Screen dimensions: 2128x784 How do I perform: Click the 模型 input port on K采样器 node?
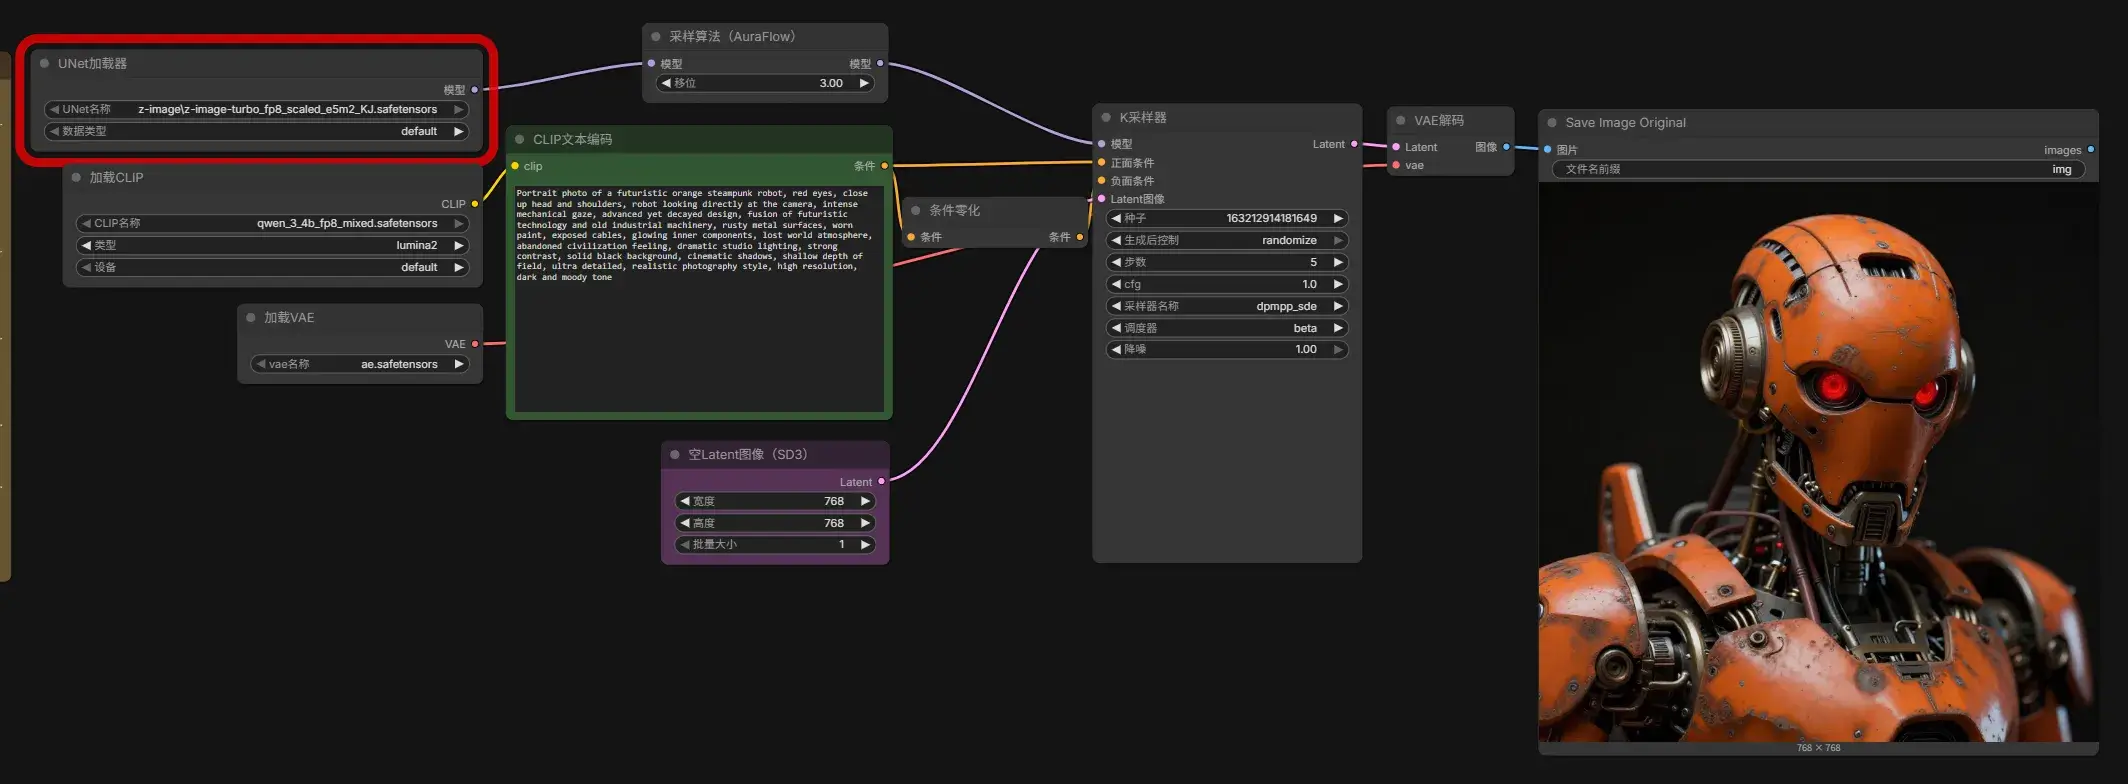(1102, 144)
